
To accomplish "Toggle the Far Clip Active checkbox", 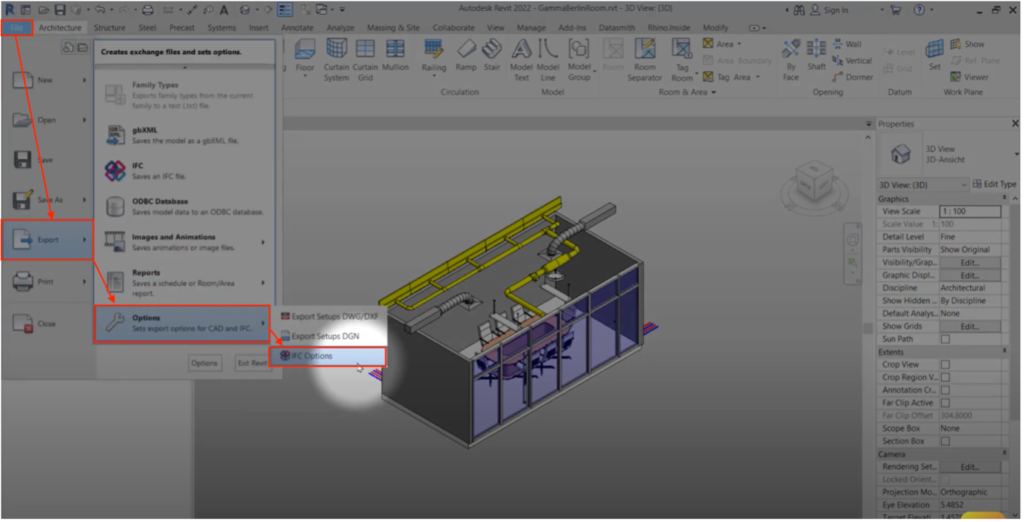I will pyautogui.click(x=945, y=402).
